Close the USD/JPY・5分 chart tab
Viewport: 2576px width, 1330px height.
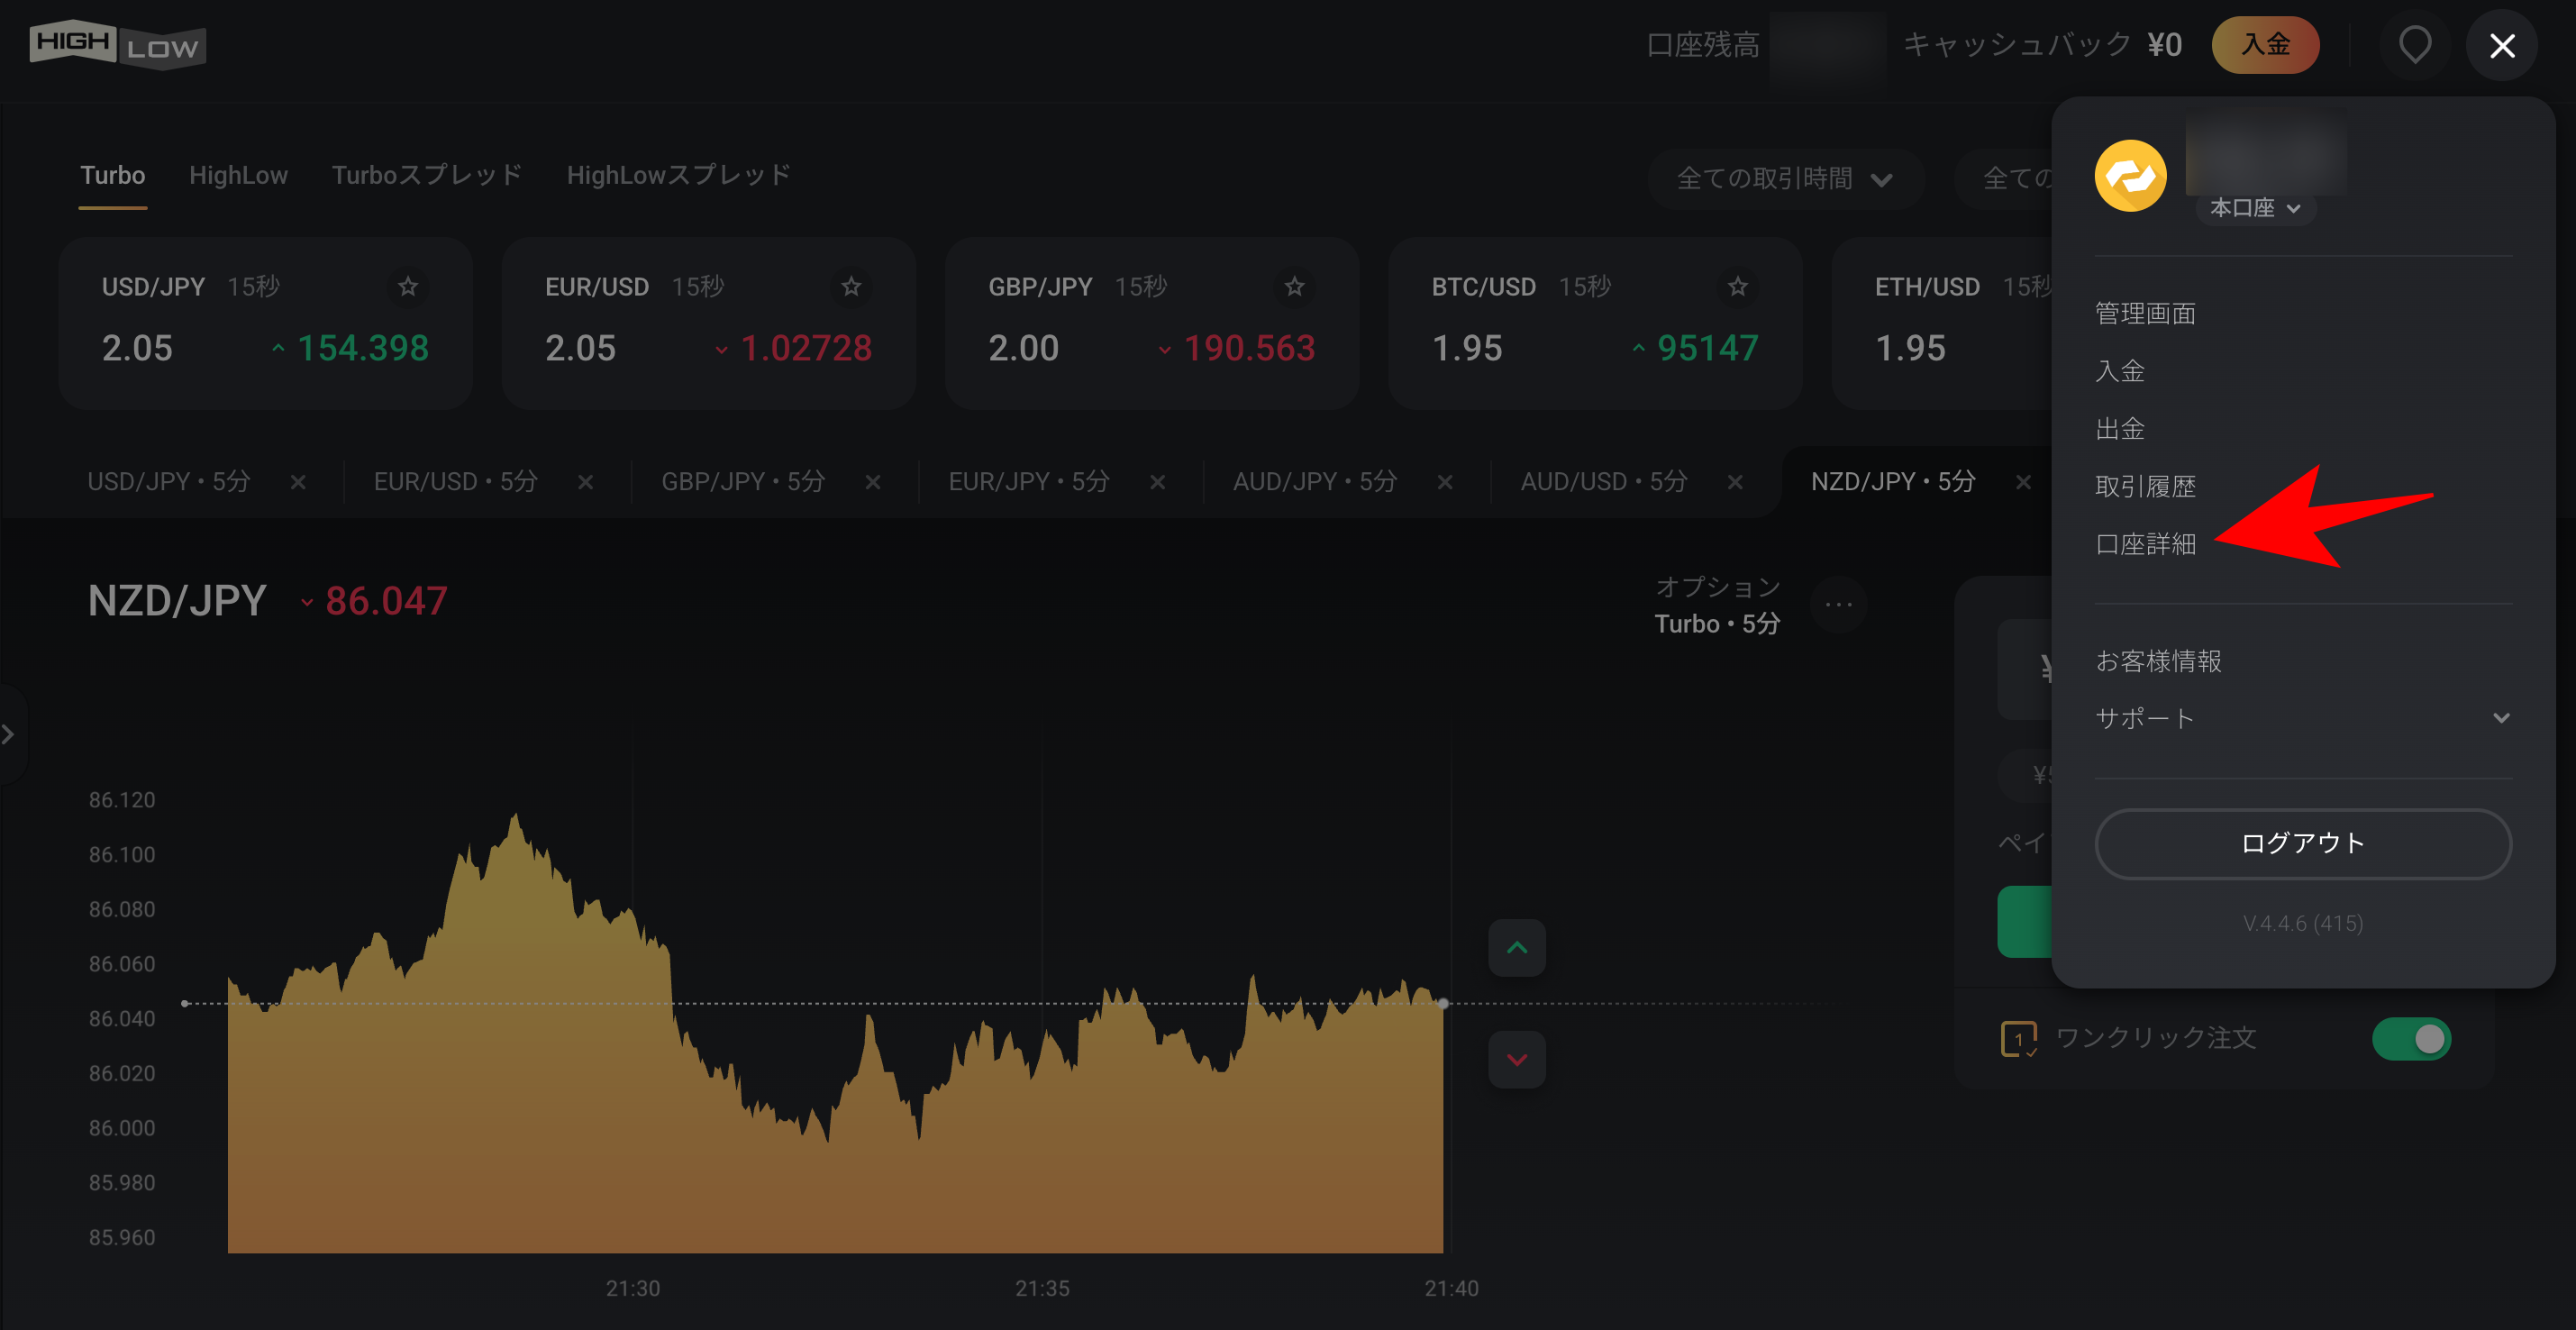click(x=298, y=483)
